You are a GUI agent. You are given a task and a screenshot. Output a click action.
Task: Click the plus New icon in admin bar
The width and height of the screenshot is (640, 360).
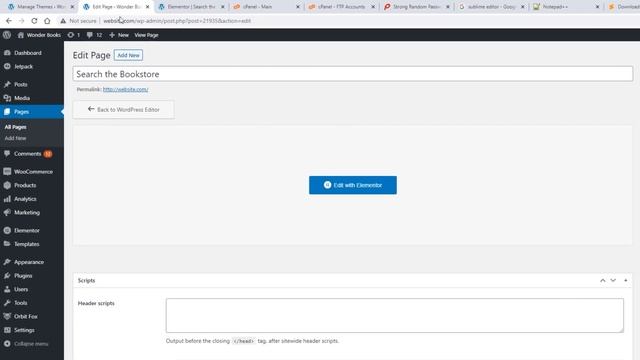click(112, 35)
